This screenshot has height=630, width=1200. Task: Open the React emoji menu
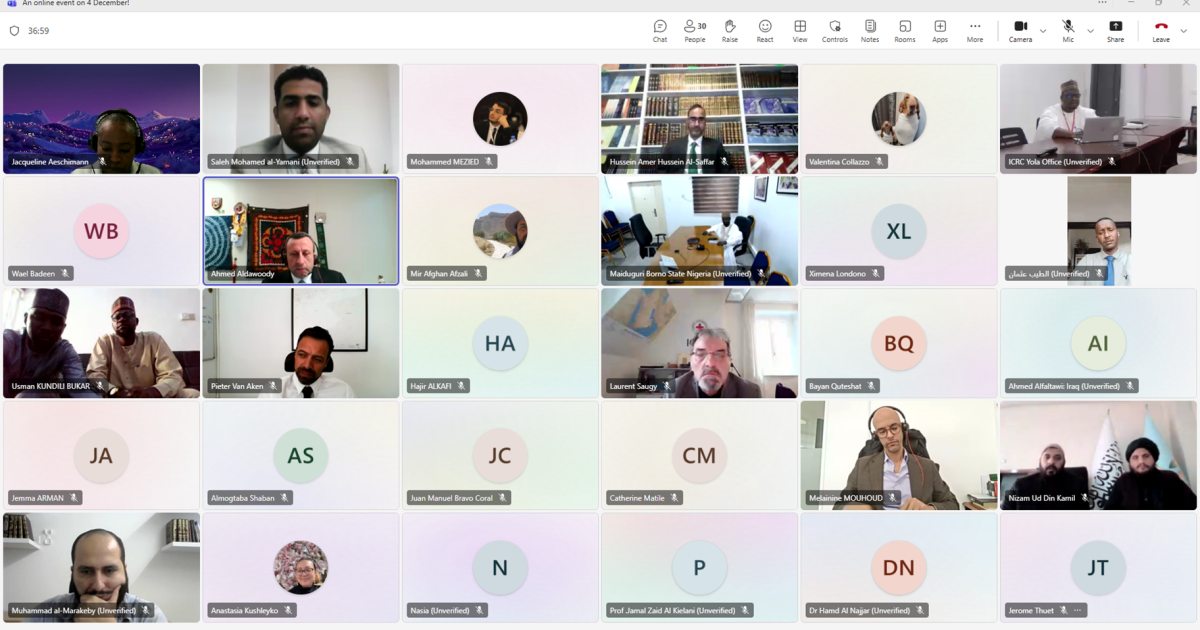[x=765, y=31]
